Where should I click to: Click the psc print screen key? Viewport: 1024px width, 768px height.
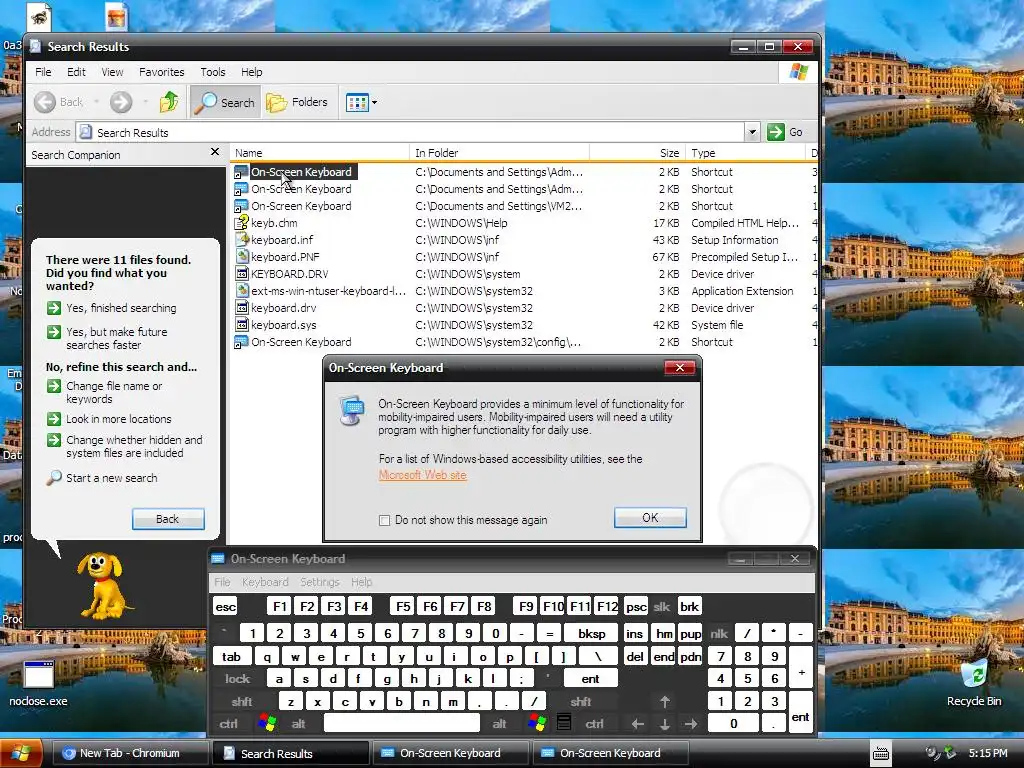tap(636, 607)
